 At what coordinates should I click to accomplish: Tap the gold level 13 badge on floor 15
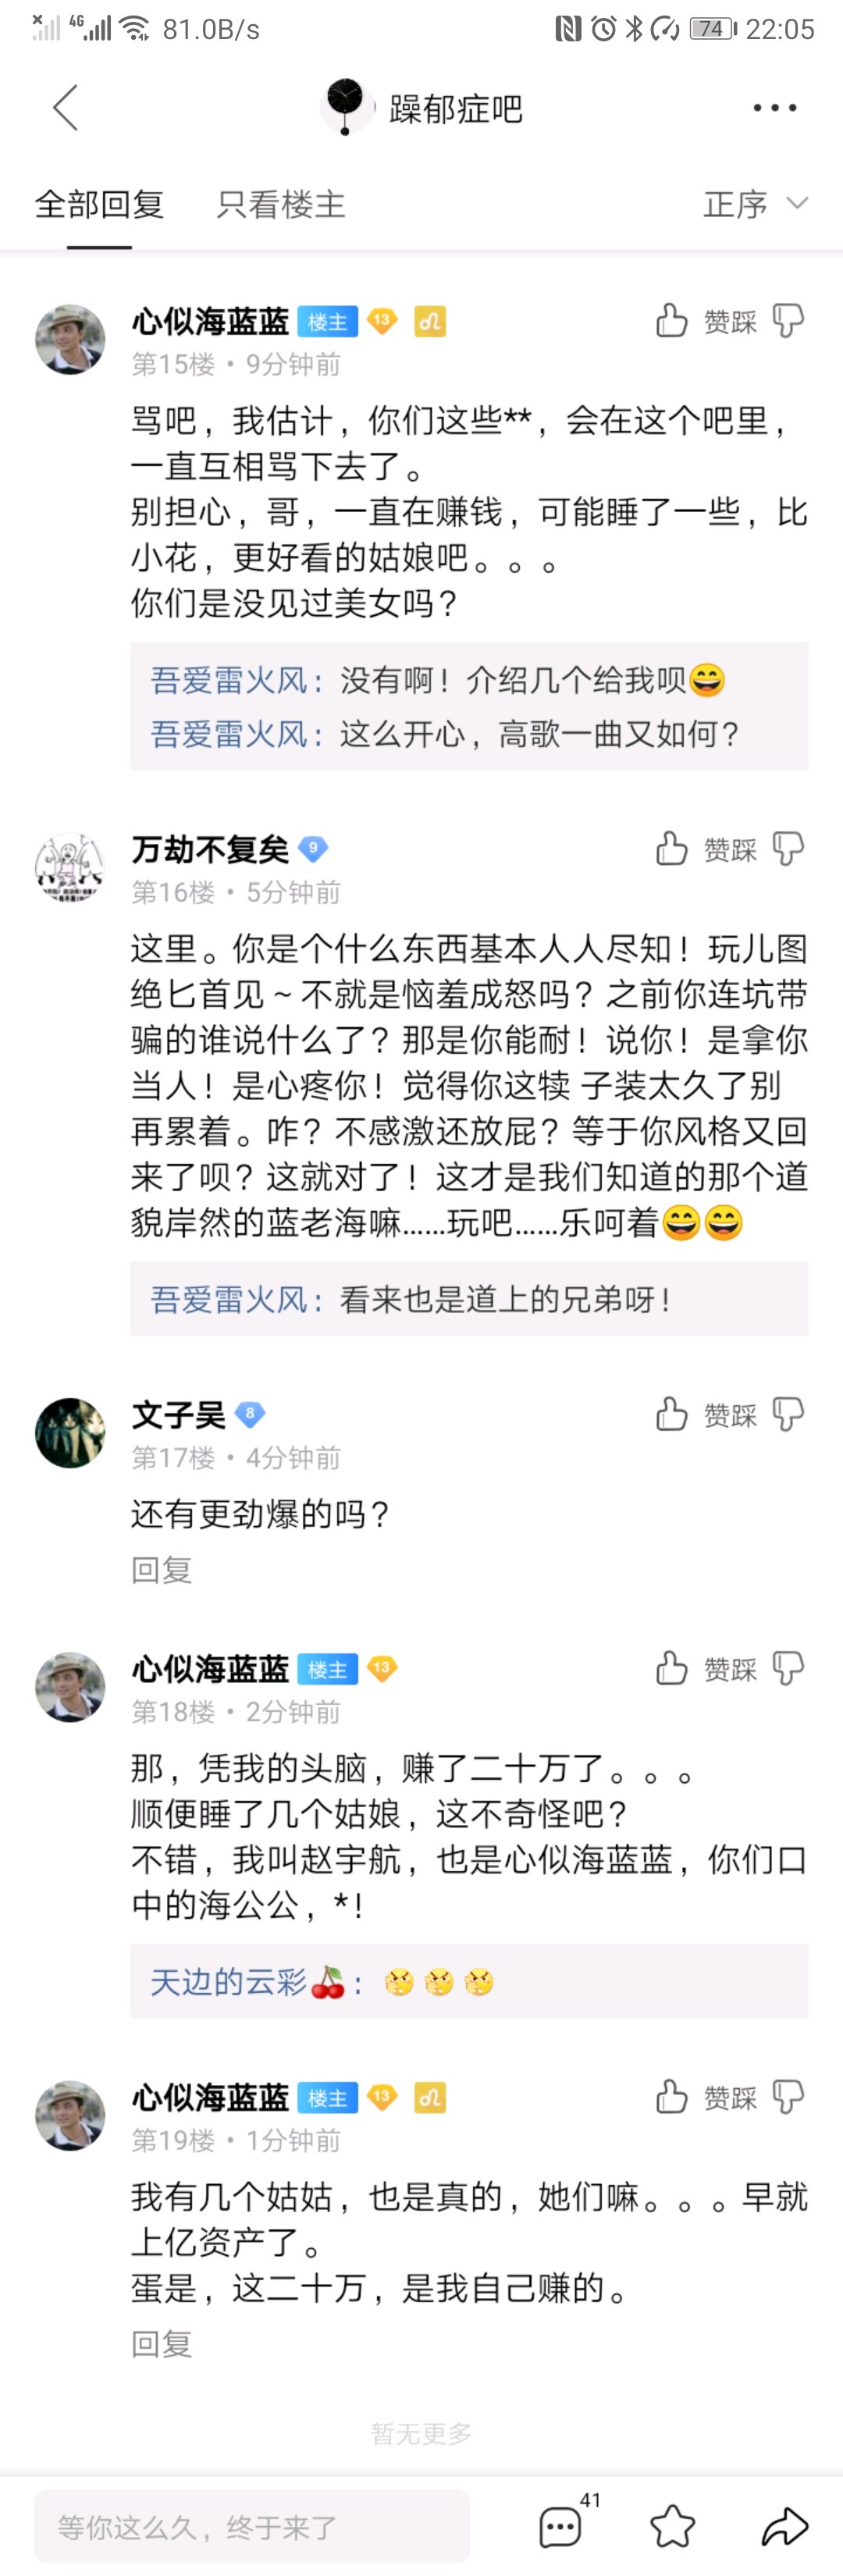[382, 321]
